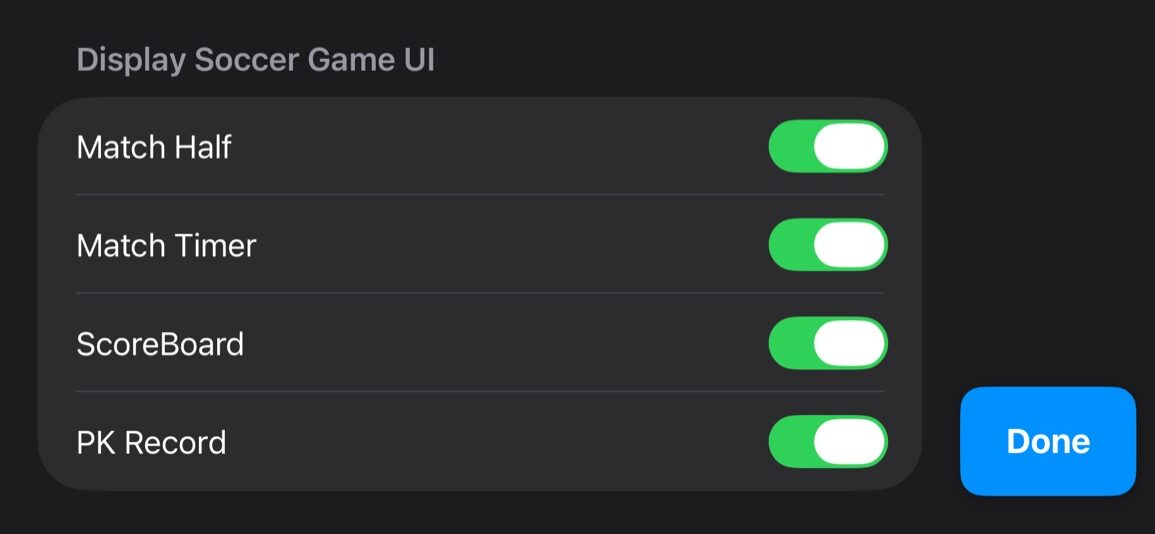Turn off the Match Half switch
The height and width of the screenshot is (534, 1155).
(827, 147)
